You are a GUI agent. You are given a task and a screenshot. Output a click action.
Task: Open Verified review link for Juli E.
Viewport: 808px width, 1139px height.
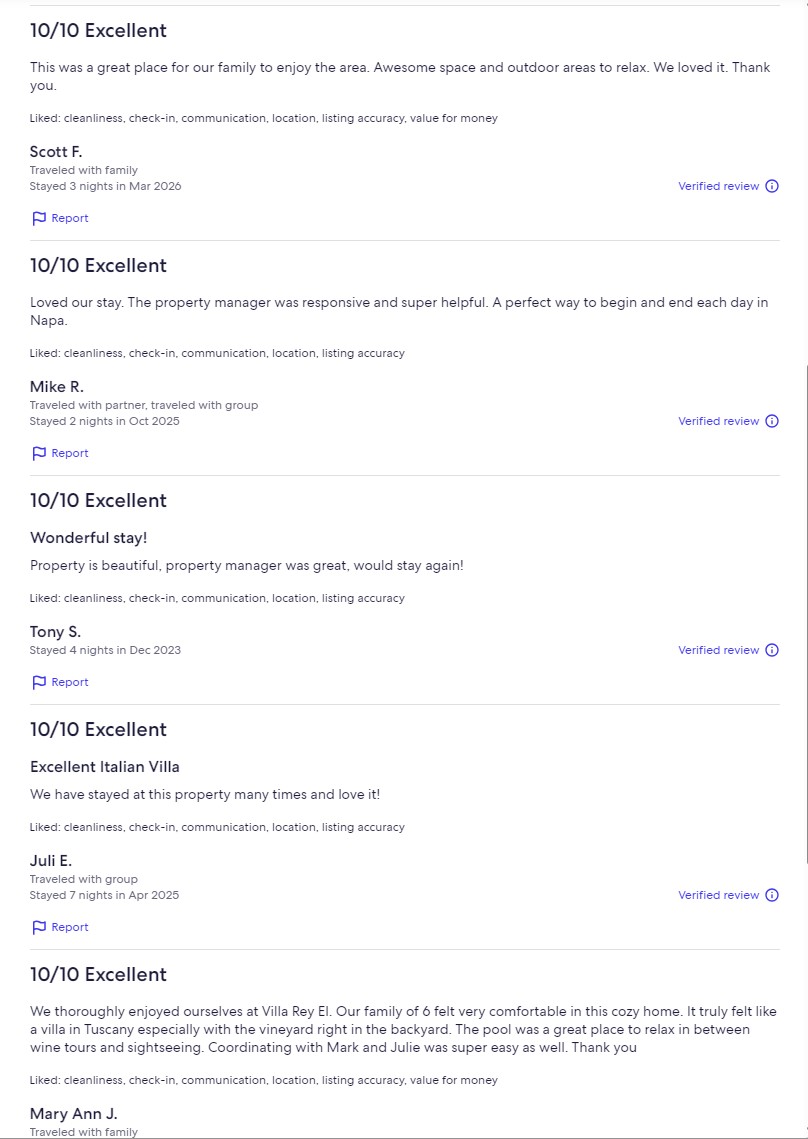click(719, 895)
